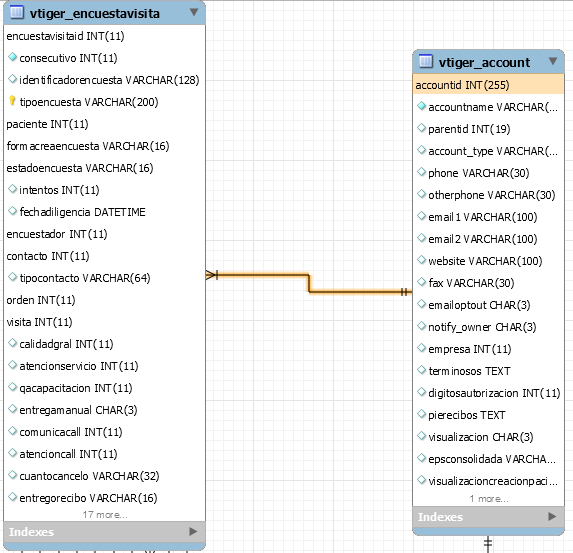Click the vtiger_account table title

click(x=484, y=63)
